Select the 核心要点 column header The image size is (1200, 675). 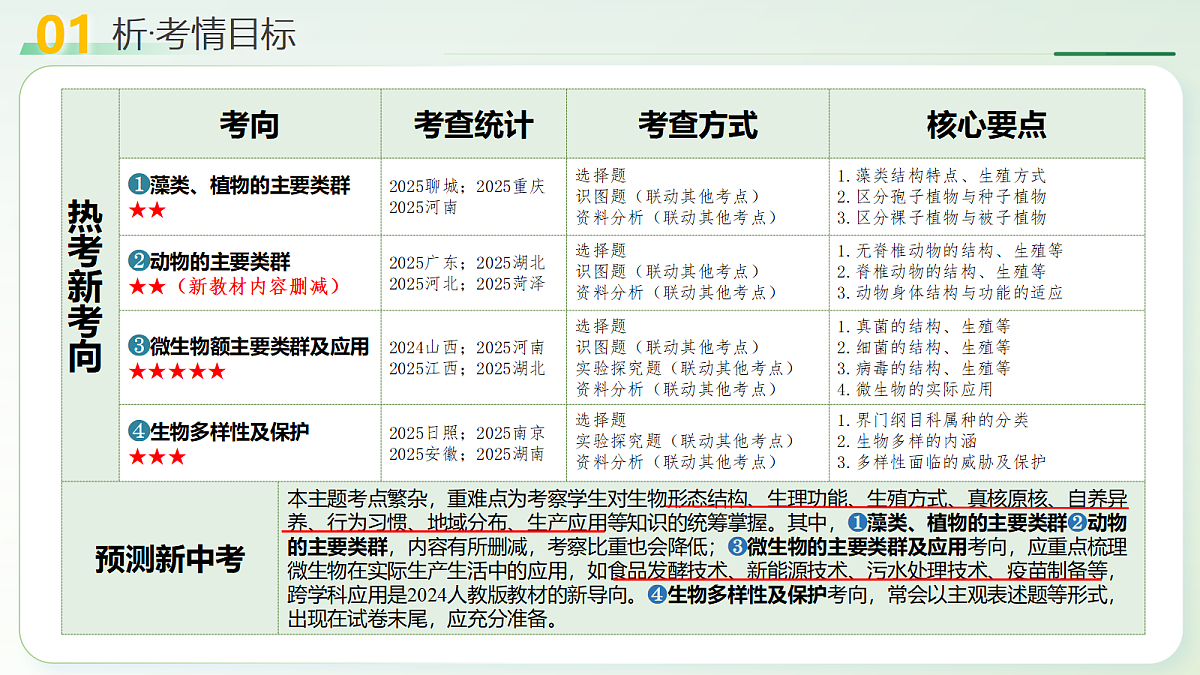click(986, 125)
